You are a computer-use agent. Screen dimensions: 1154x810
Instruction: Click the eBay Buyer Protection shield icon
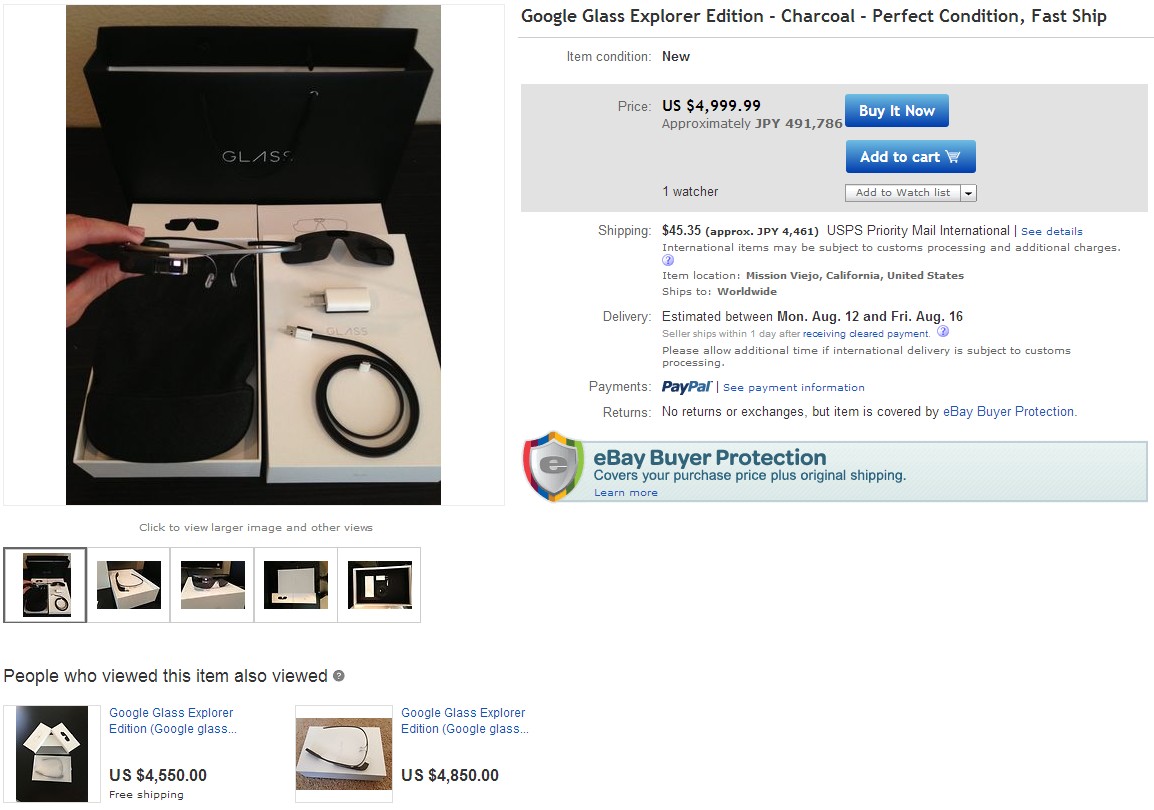tap(553, 466)
